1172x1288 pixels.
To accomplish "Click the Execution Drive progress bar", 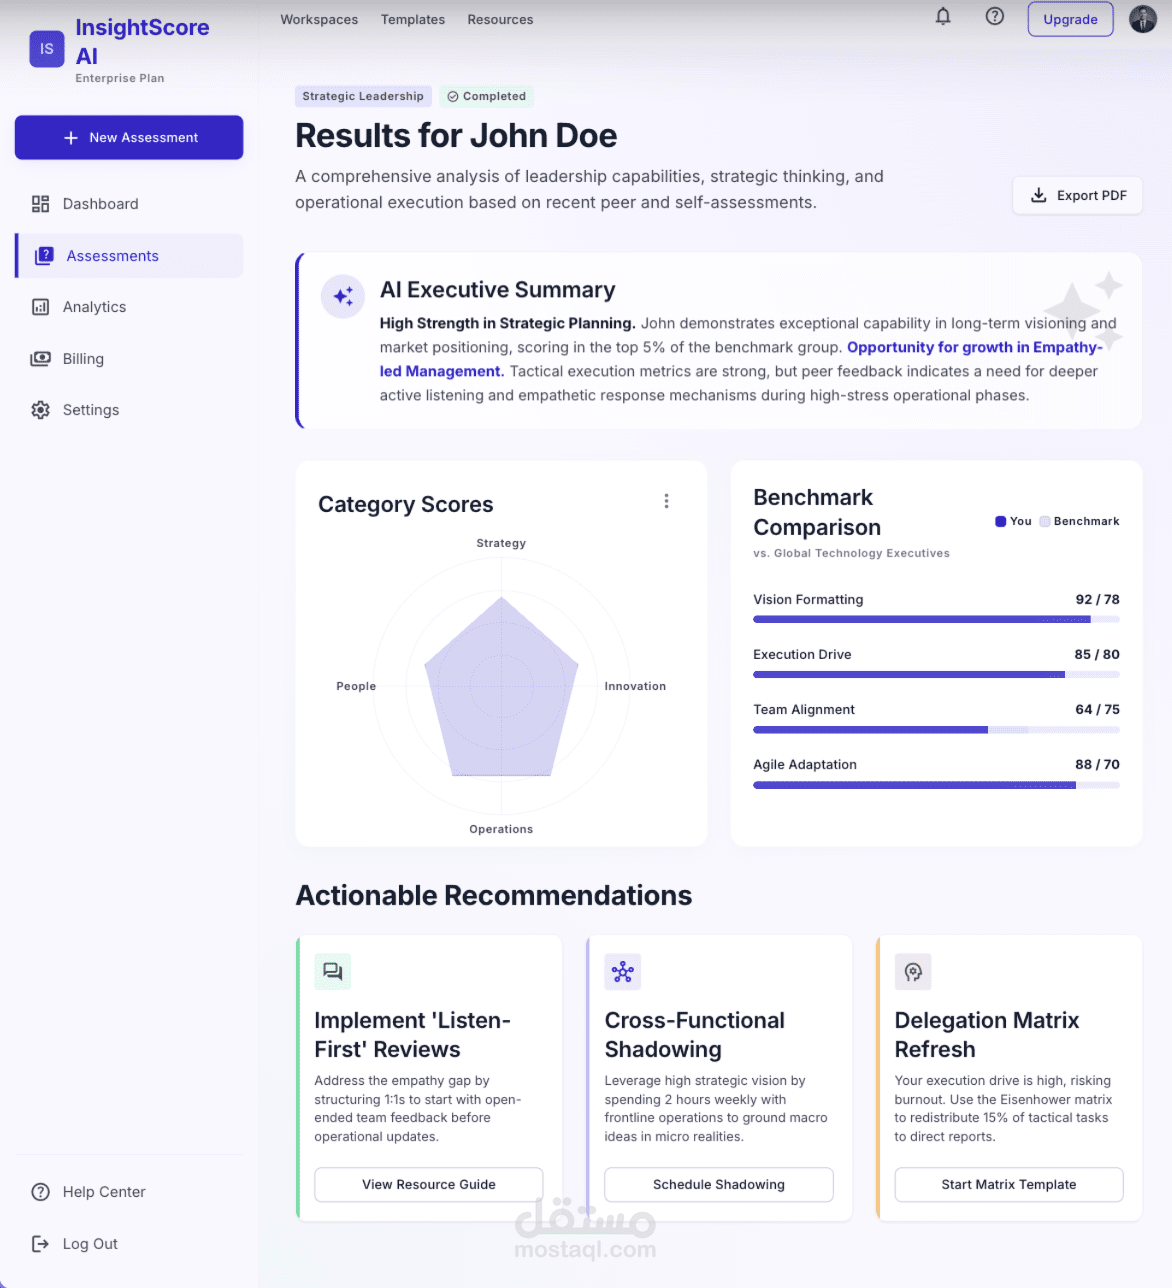I will 936,674.
